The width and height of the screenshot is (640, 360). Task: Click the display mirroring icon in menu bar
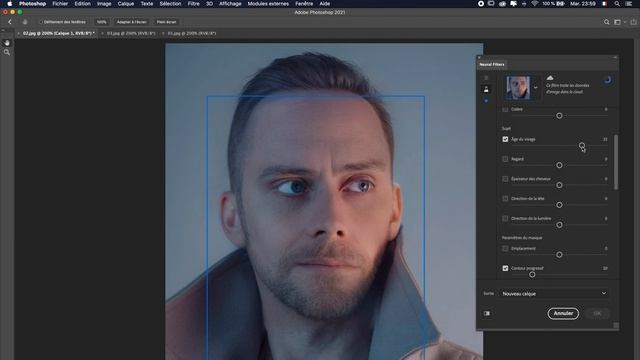pos(491,4)
